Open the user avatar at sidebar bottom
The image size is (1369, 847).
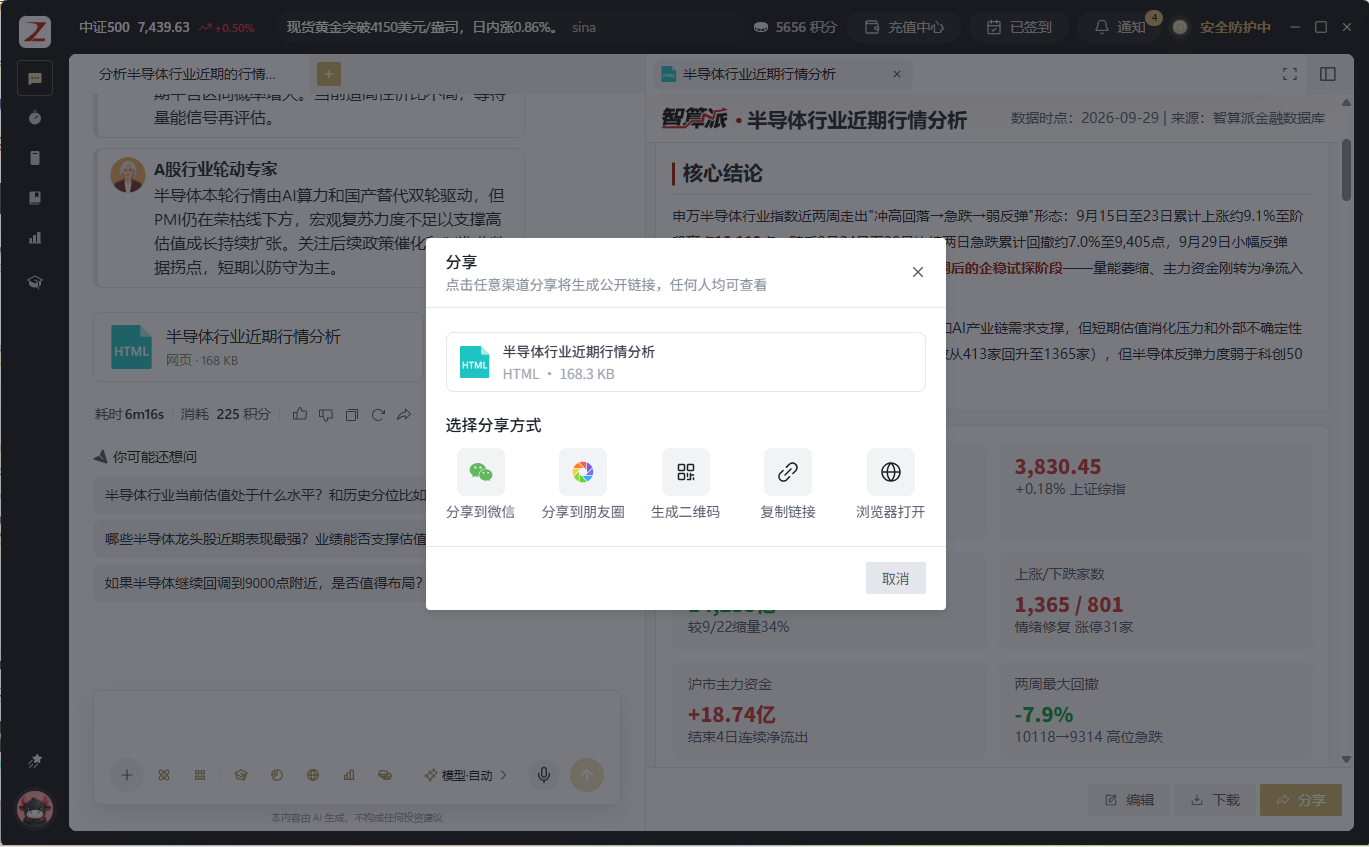point(35,809)
